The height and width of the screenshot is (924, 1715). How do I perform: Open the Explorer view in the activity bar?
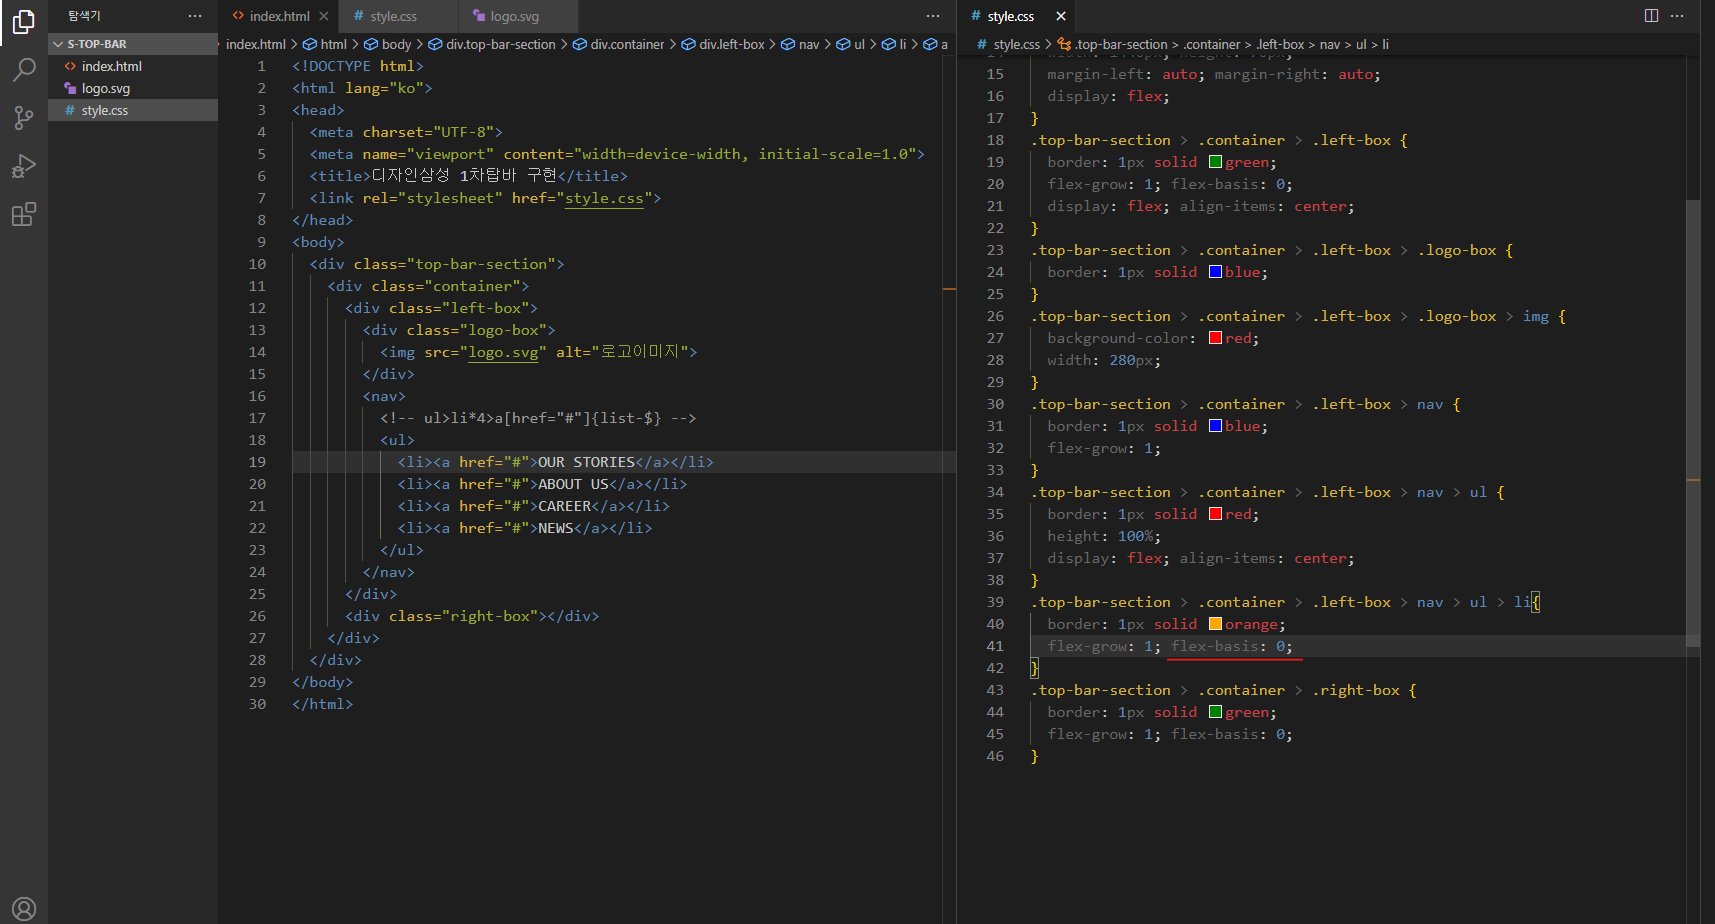click(x=24, y=22)
